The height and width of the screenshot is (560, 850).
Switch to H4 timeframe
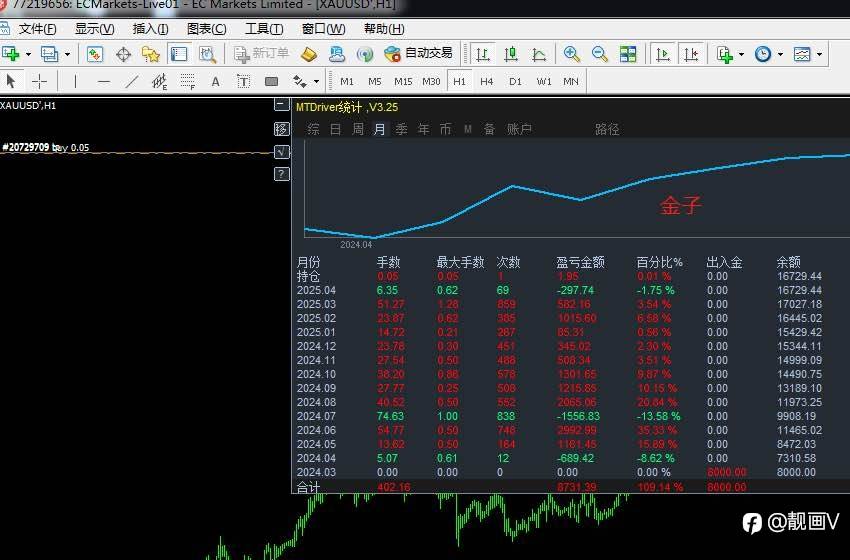[x=487, y=81]
